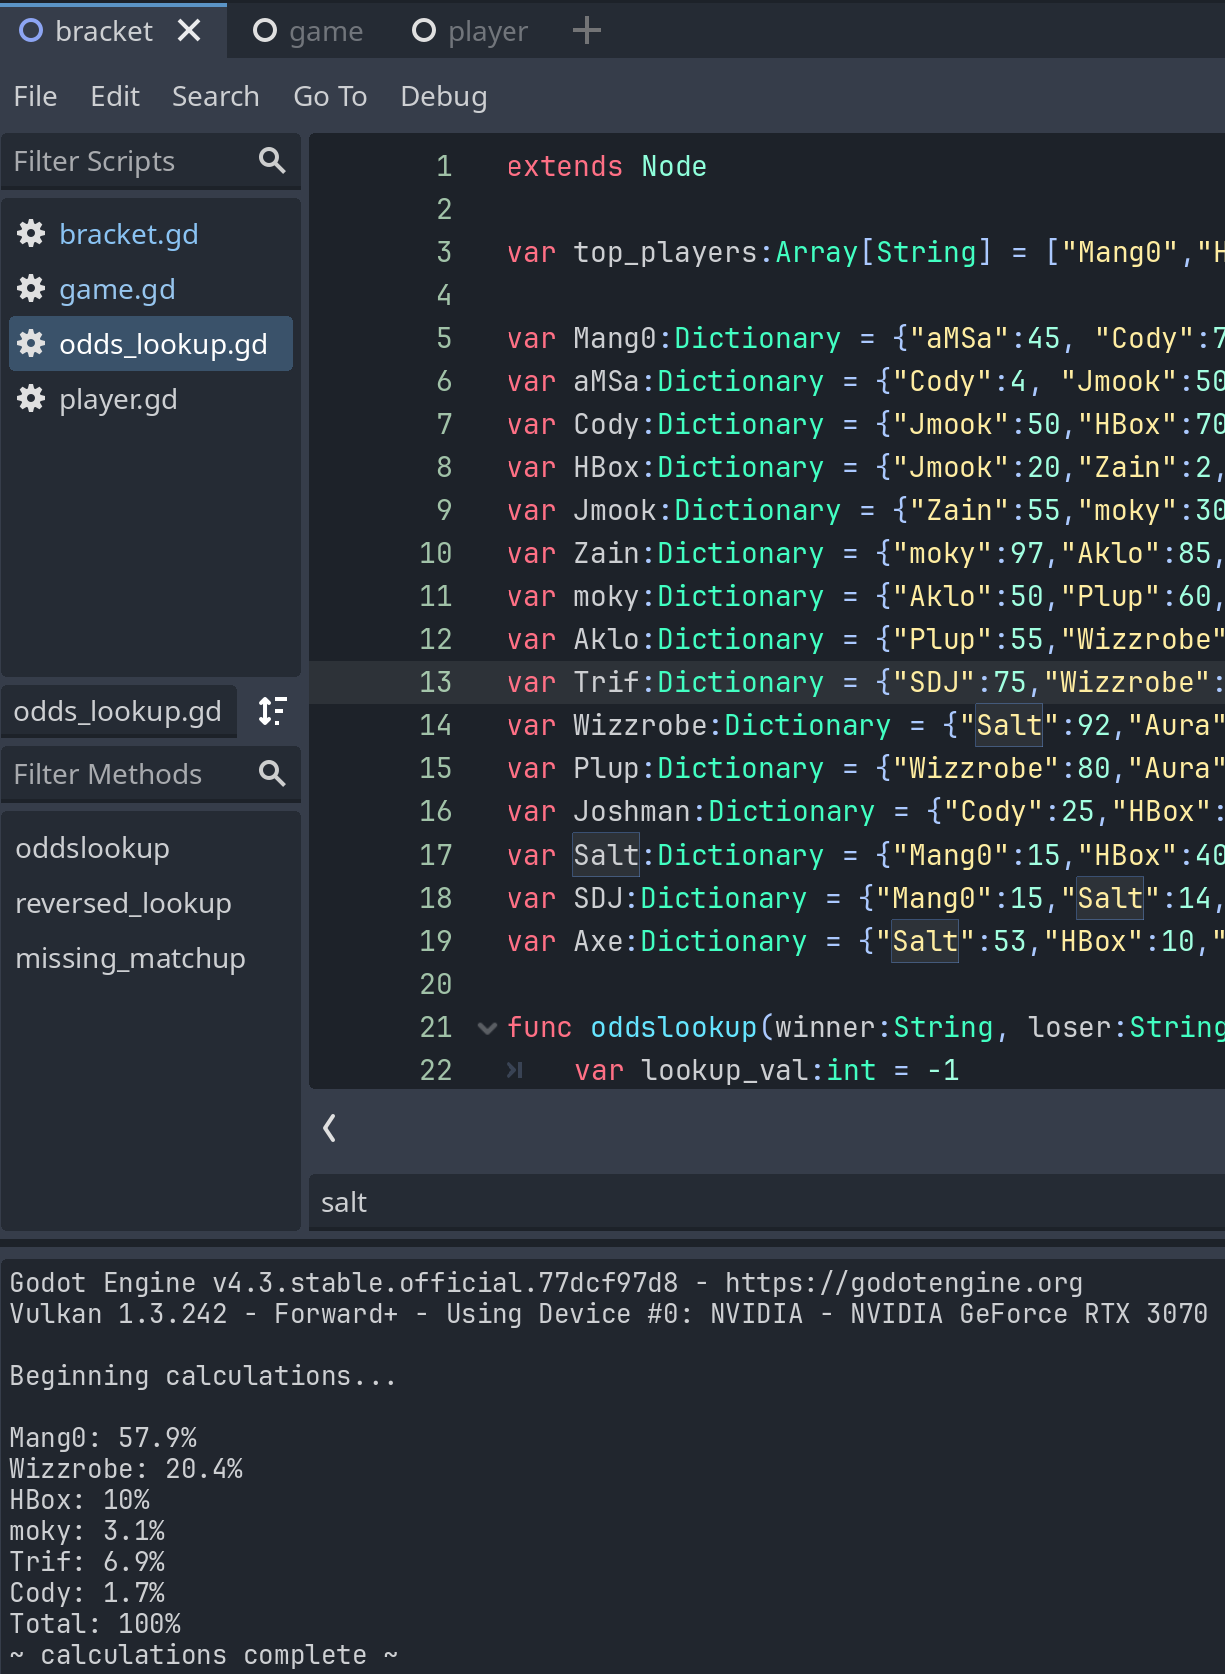This screenshot has width=1225, height=1674.
Task: Open the Go To menu
Action: pyautogui.click(x=330, y=97)
